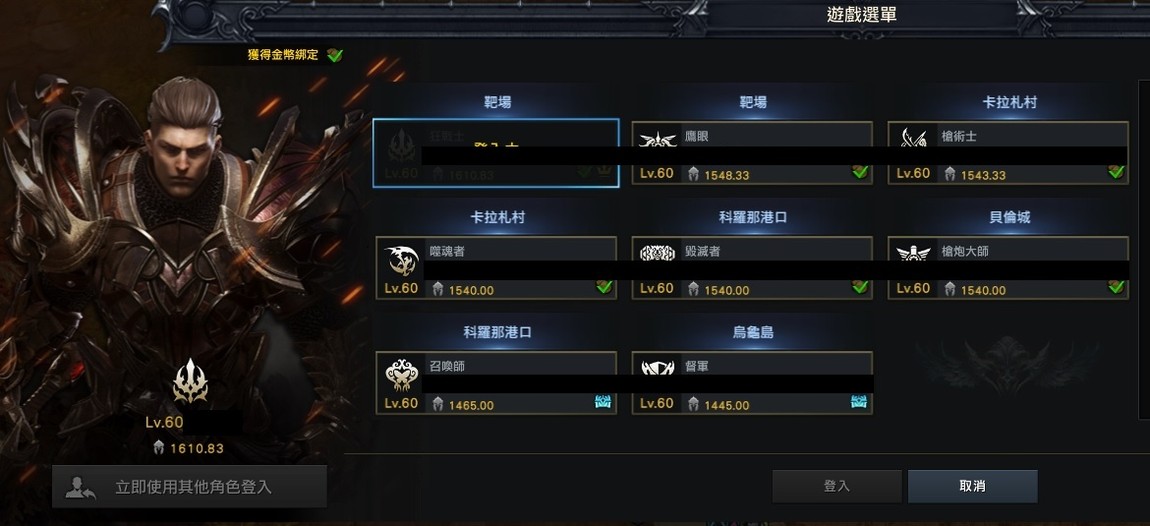Click the Summoner (召喚師) class icon
The width and height of the screenshot is (1150, 526).
(x=401, y=376)
